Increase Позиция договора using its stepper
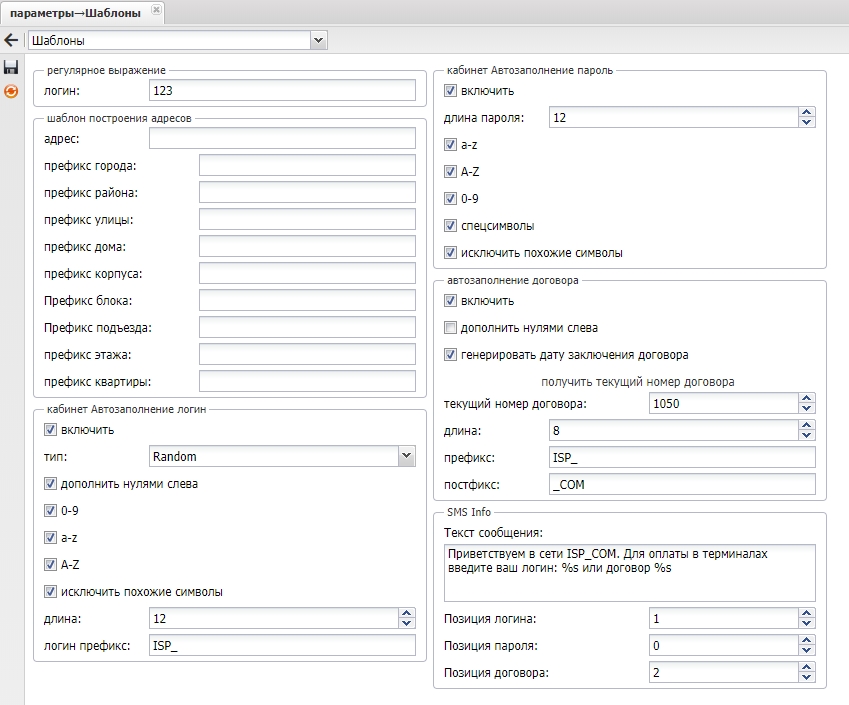849x705 pixels. [807, 666]
